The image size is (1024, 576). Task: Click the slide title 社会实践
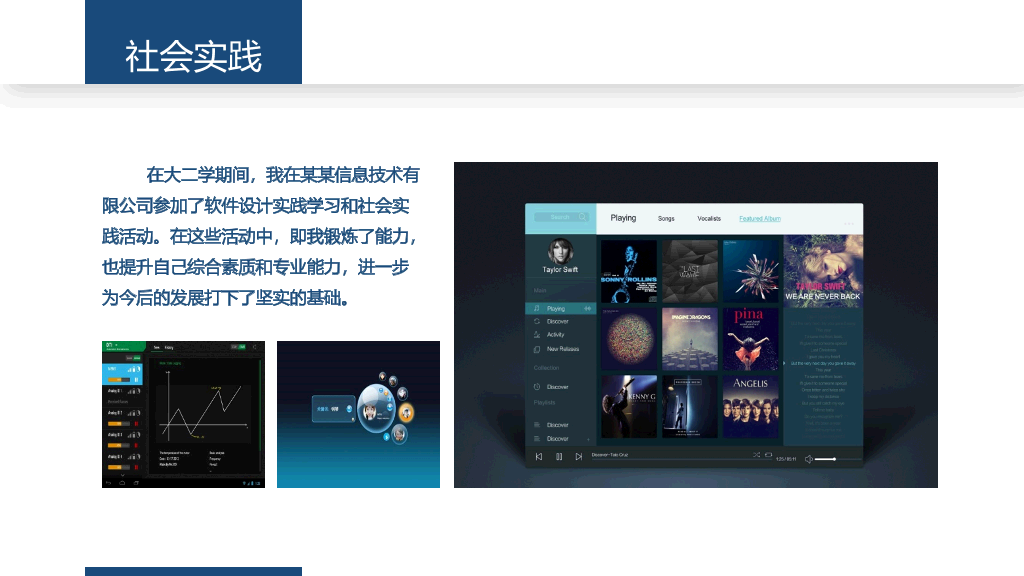[193, 57]
